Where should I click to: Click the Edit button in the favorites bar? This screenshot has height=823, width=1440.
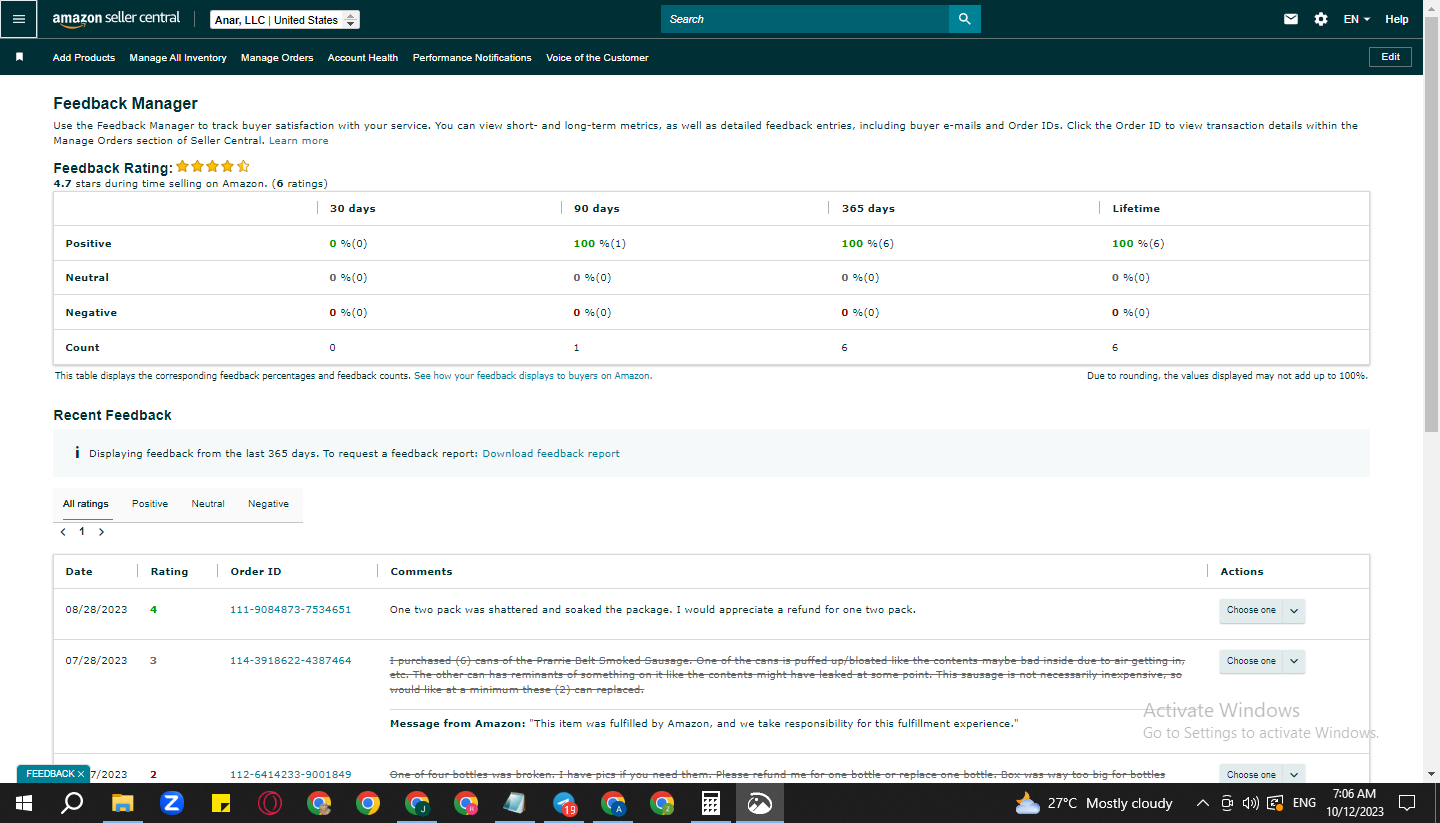[1390, 57]
